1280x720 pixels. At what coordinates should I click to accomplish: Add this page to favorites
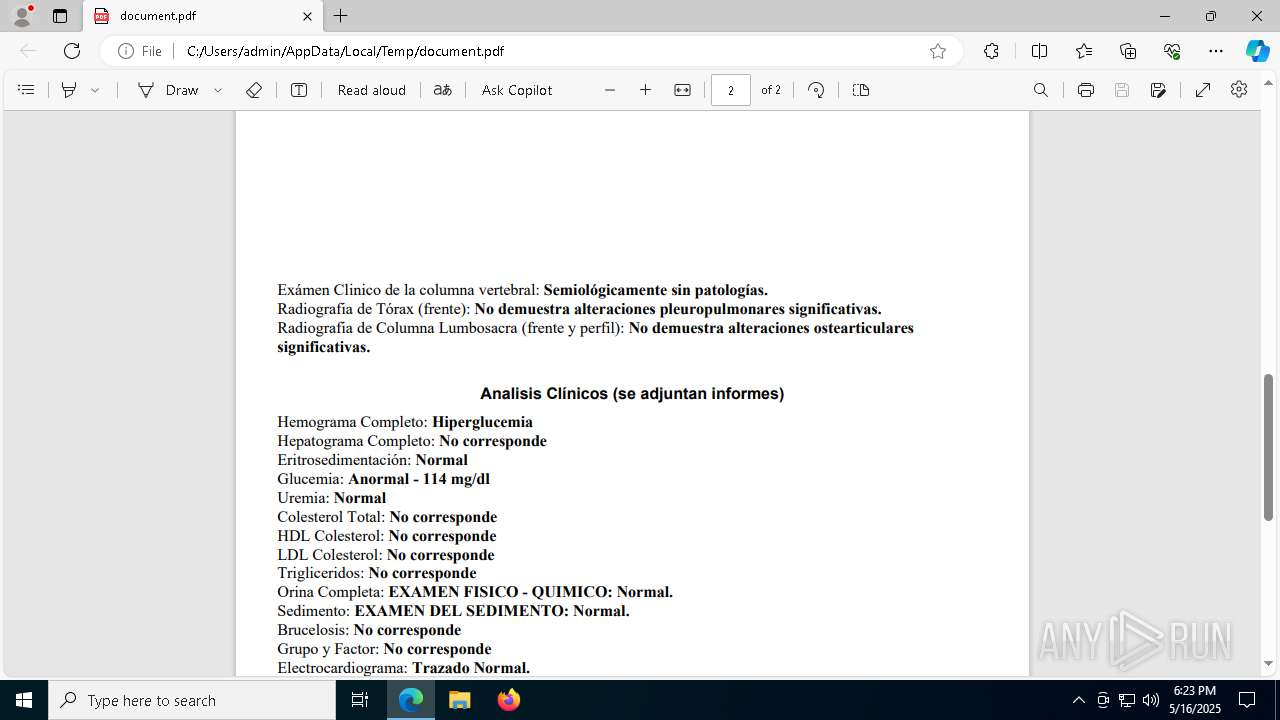(x=938, y=51)
